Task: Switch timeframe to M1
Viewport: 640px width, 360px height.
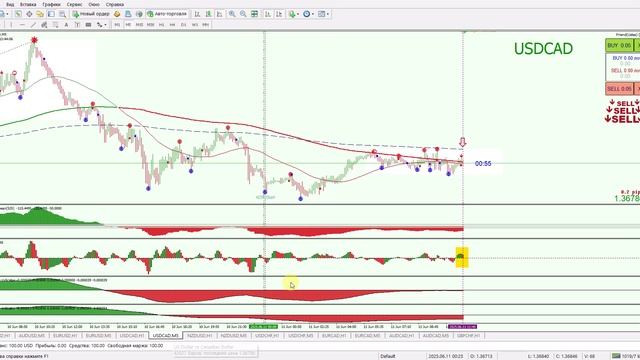Action: point(117,25)
